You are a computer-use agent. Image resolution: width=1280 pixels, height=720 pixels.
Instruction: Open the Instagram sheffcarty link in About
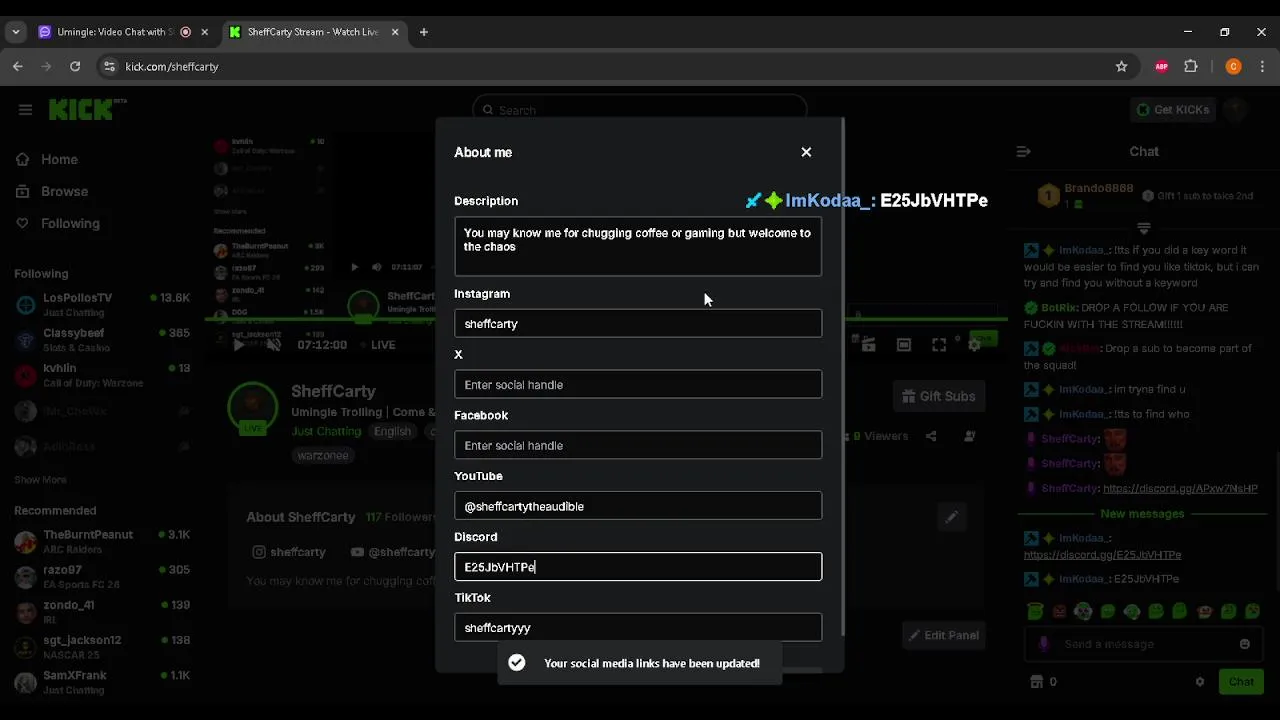coord(289,552)
